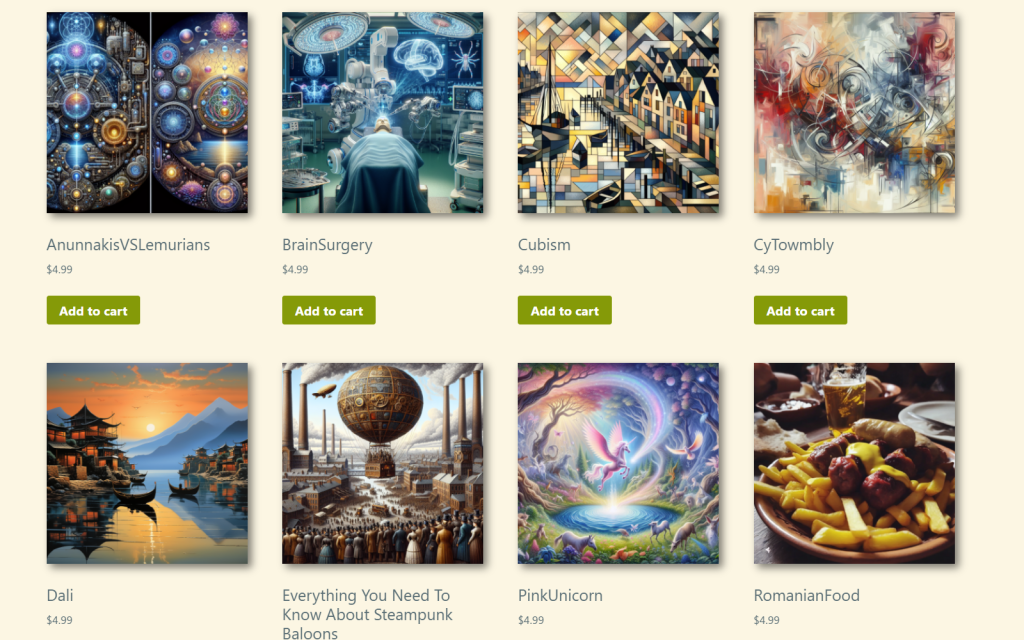Open the CyTowmbly abstract artwork thumbnail
This screenshot has height=640, width=1024.
854,112
